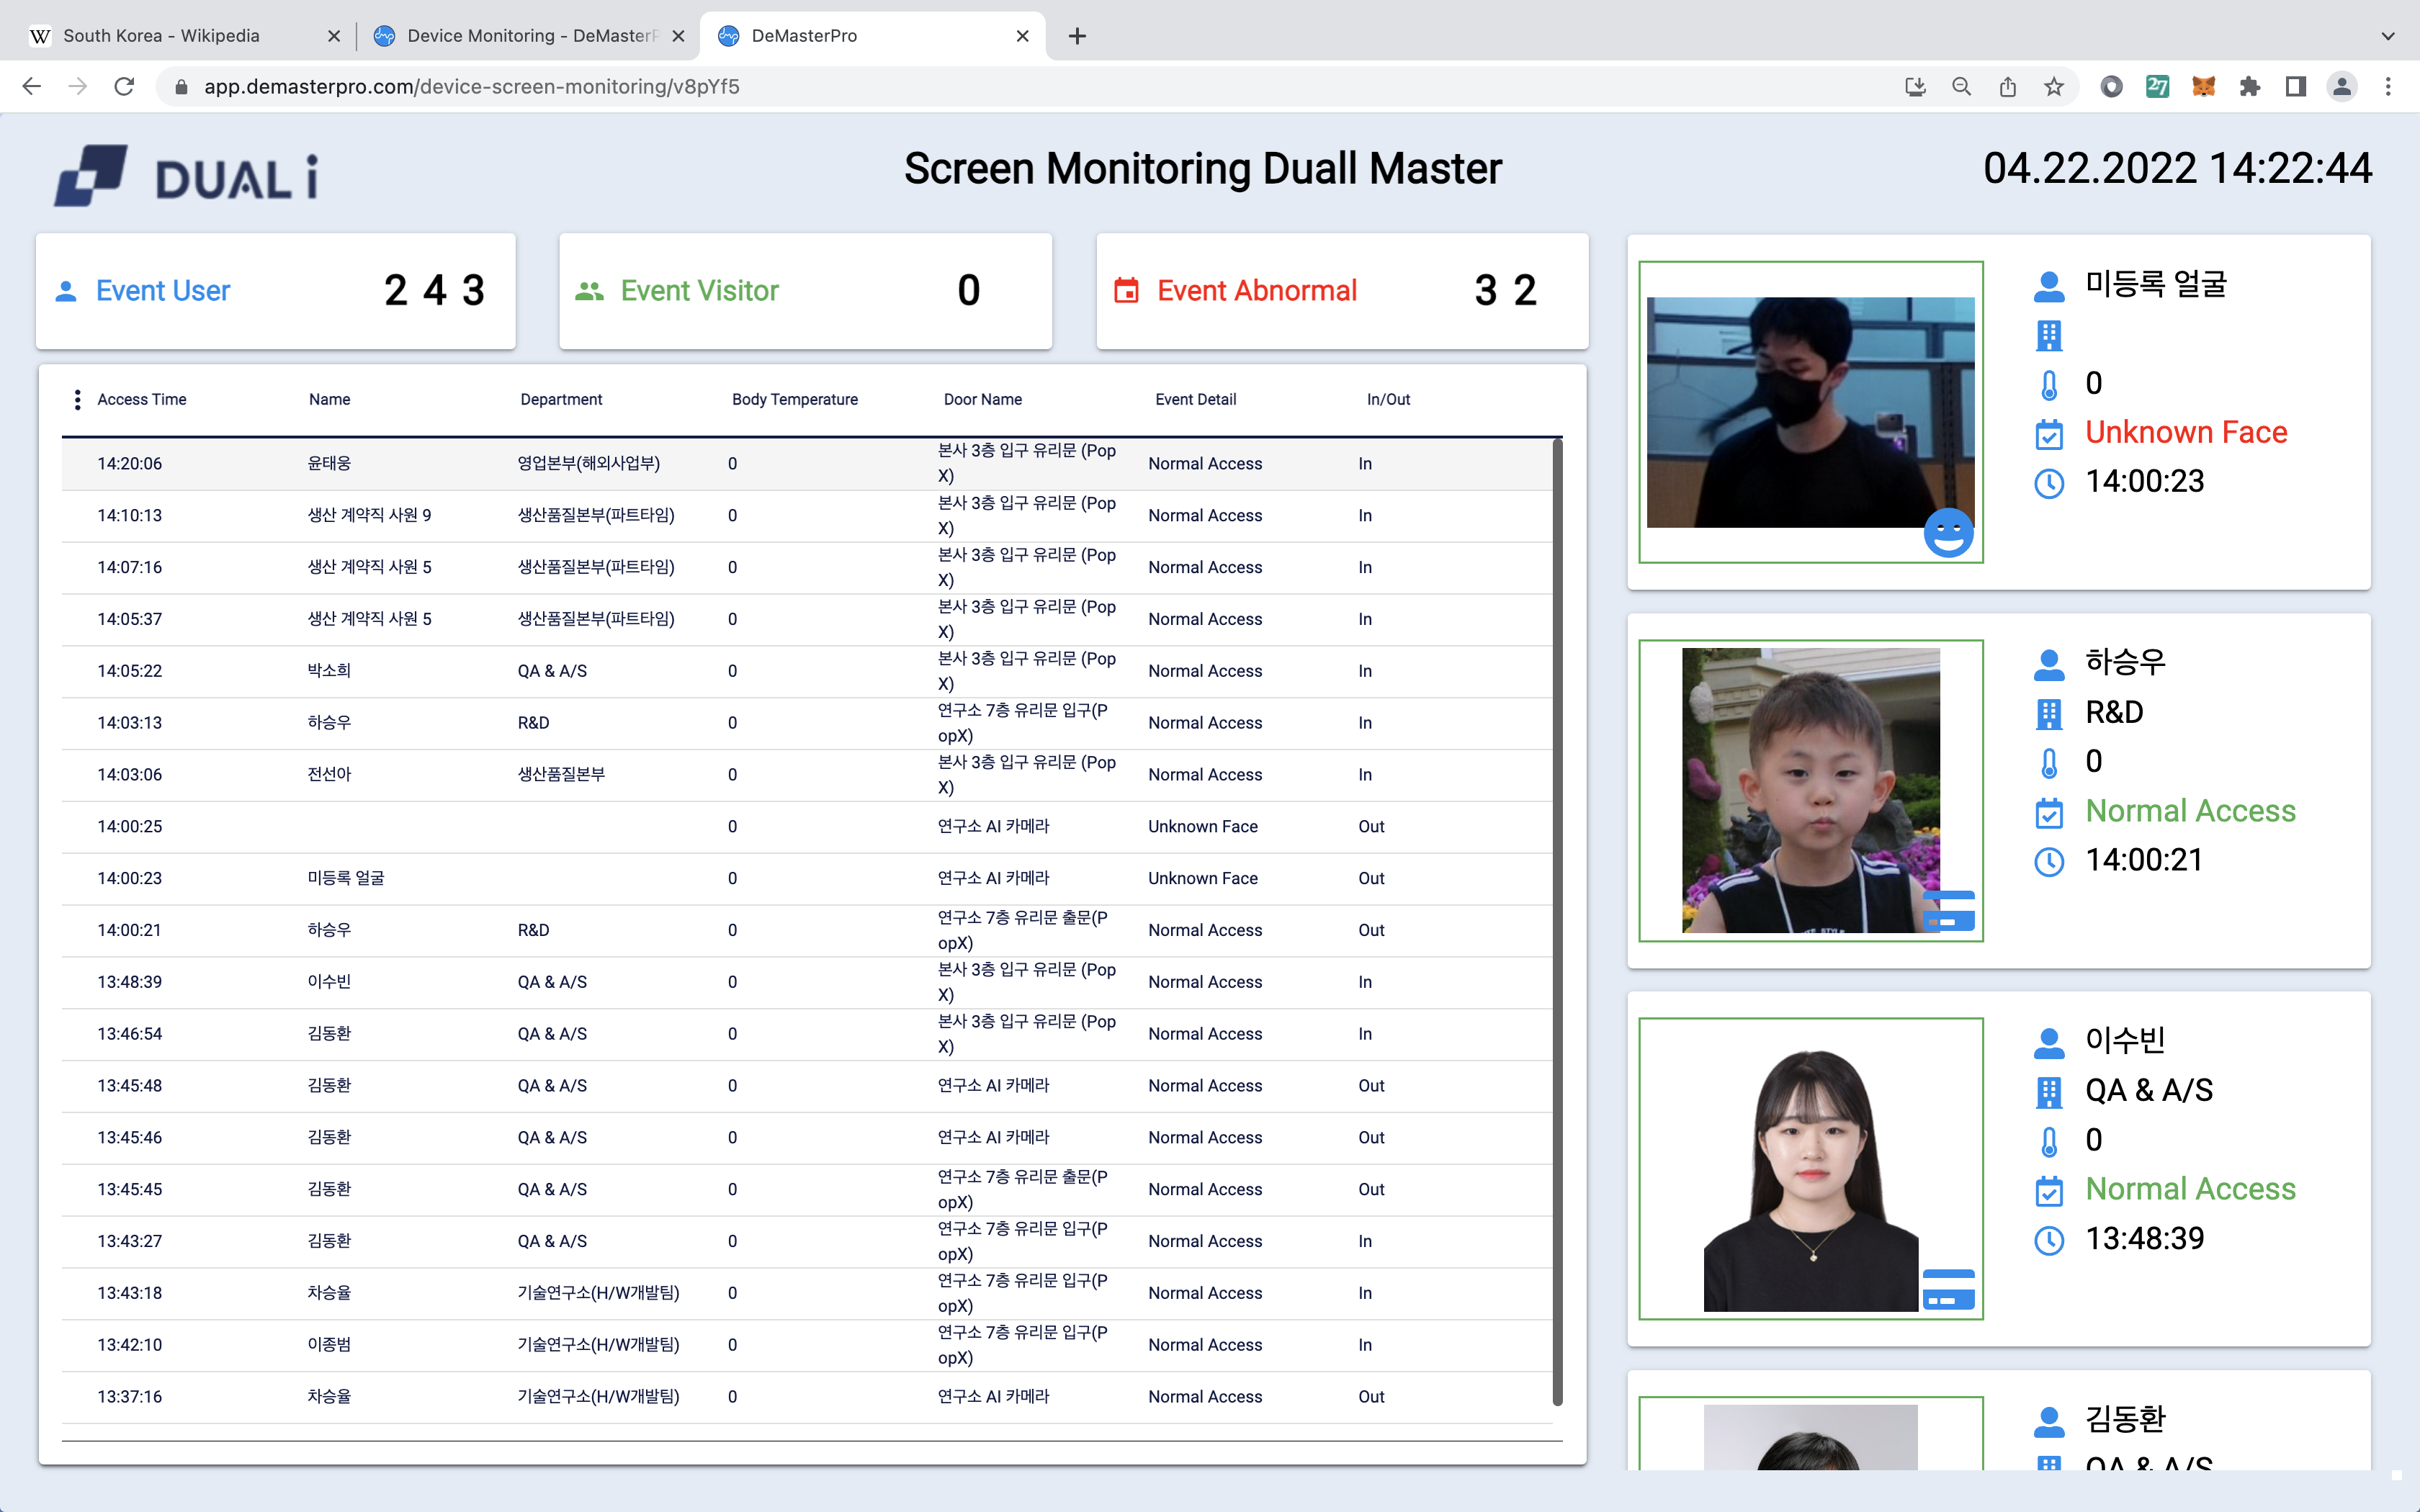Click the person icon next to 미등록 얼굴

pyautogui.click(x=2049, y=287)
